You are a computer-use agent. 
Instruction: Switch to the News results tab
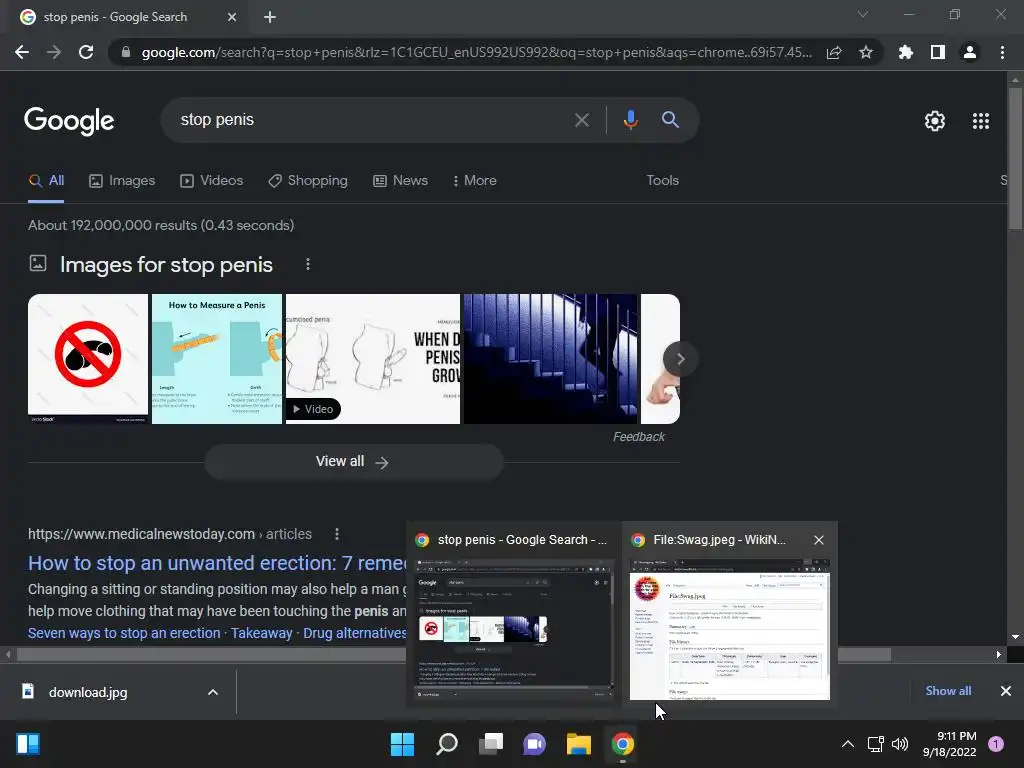point(400,180)
